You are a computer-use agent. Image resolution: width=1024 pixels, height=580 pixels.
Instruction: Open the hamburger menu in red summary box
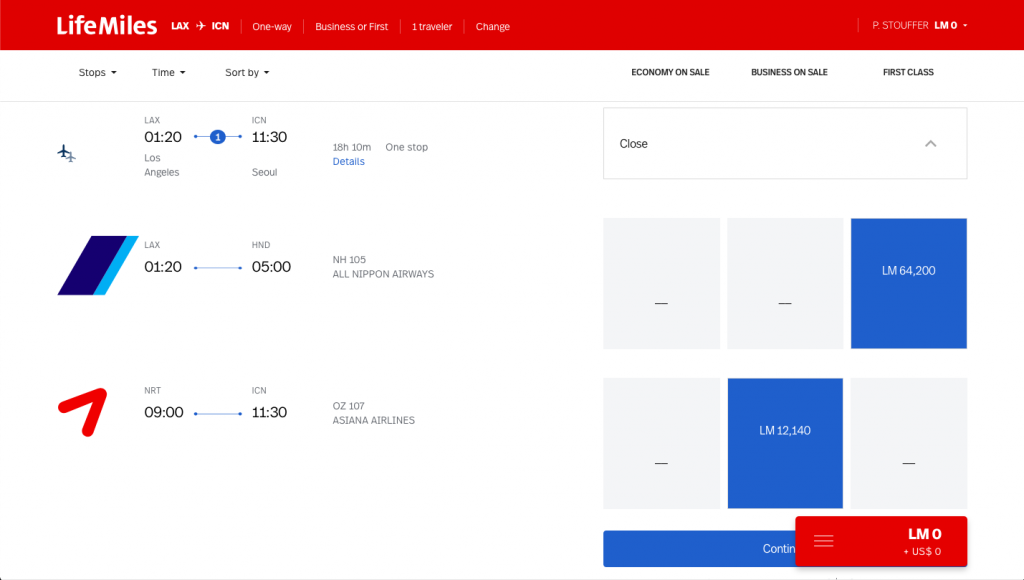(x=824, y=541)
